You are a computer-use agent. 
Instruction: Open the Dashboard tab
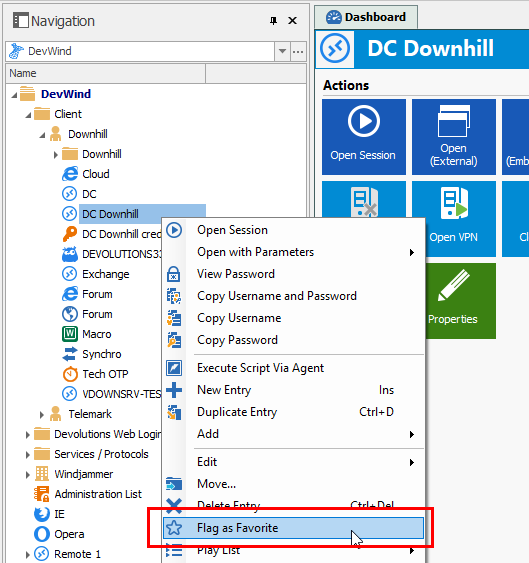coord(366,17)
